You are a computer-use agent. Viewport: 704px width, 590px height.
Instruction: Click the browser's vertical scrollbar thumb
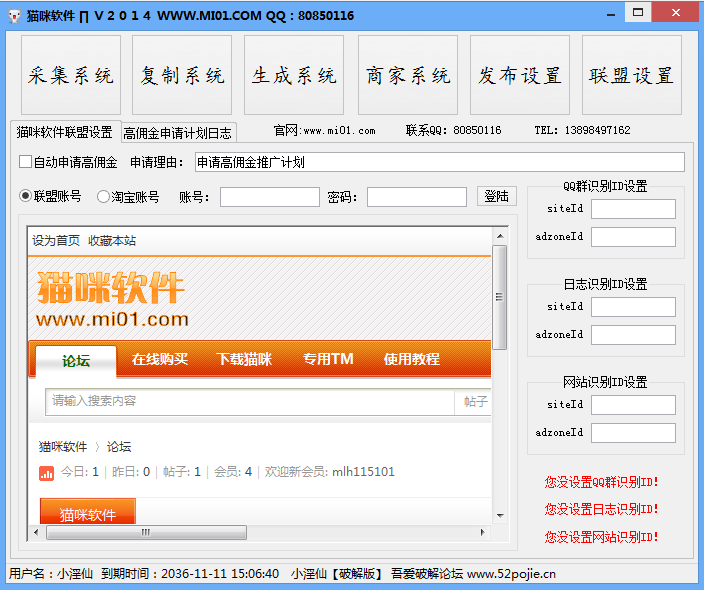click(499, 300)
